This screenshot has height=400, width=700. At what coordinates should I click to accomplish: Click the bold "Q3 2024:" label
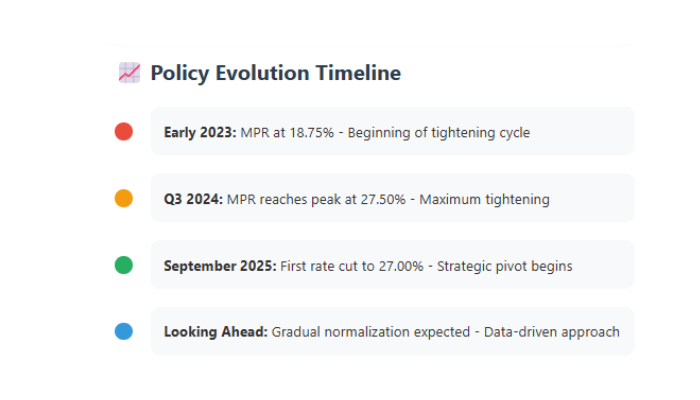[x=194, y=199]
